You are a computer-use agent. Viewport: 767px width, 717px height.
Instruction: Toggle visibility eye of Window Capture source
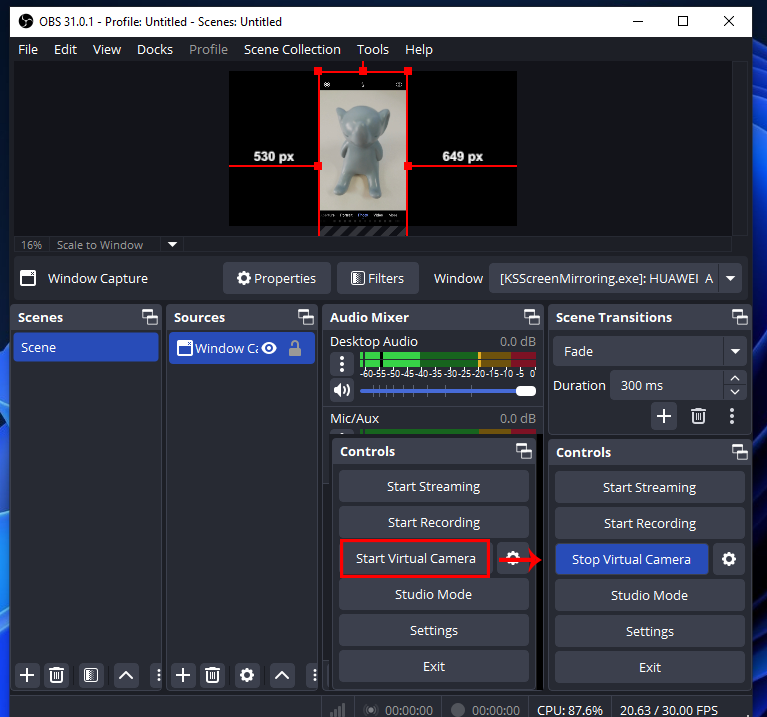[269, 348]
